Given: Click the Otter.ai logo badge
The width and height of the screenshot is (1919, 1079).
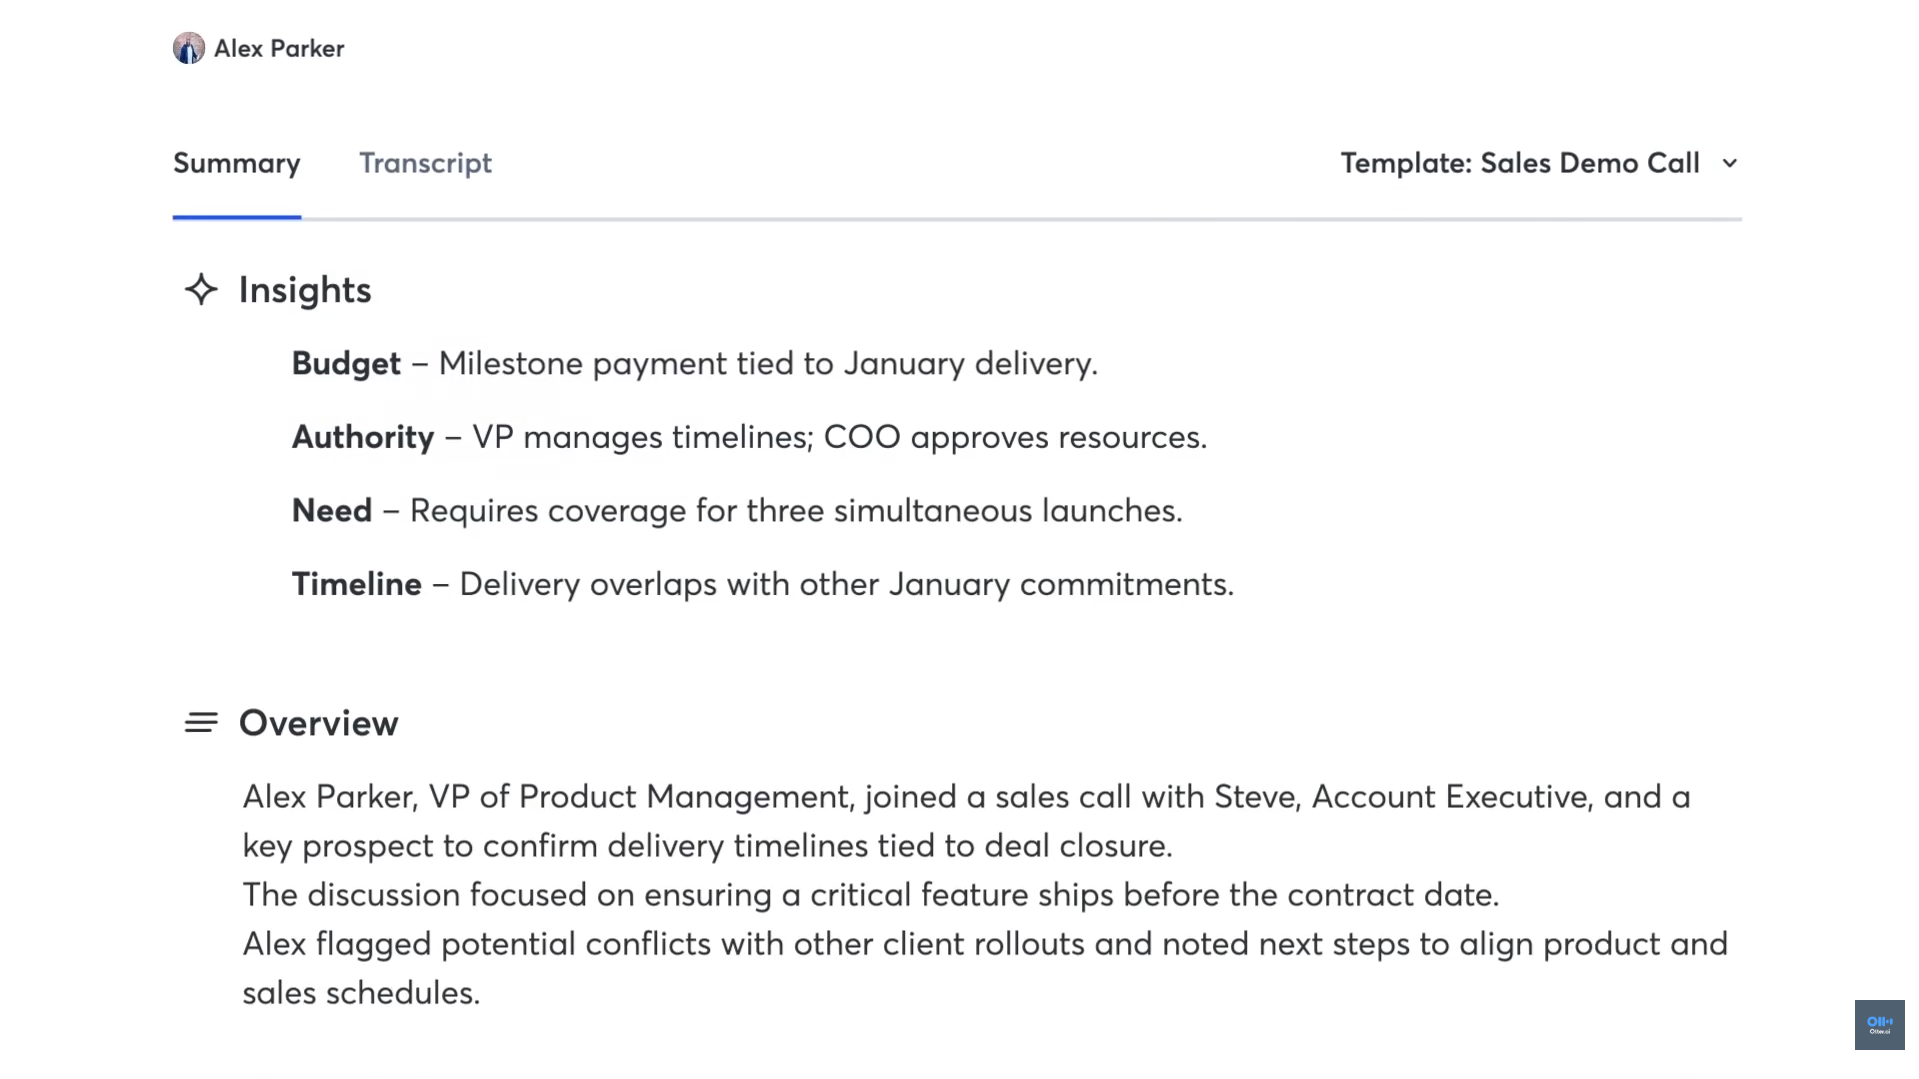Looking at the screenshot, I should click(x=1879, y=1024).
